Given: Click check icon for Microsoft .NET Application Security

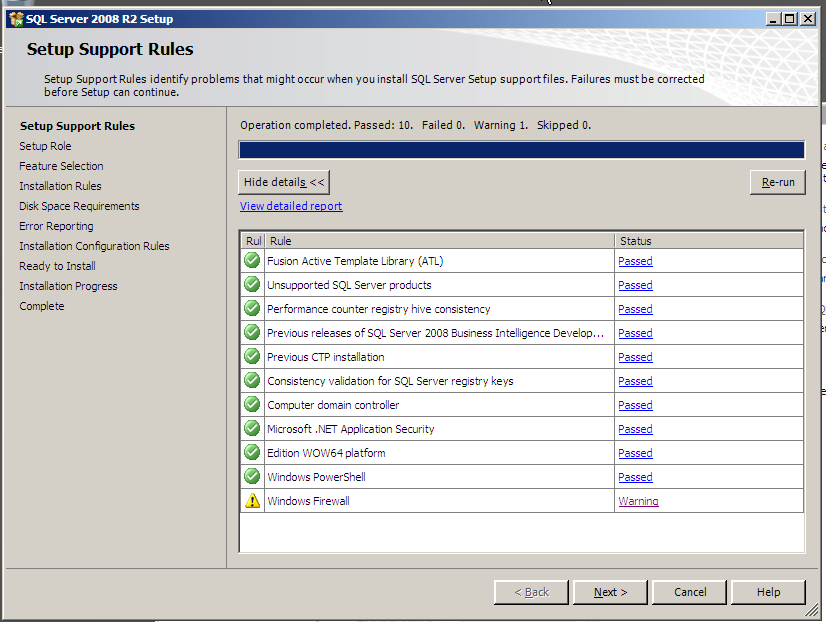Looking at the screenshot, I should [x=252, y=428].
